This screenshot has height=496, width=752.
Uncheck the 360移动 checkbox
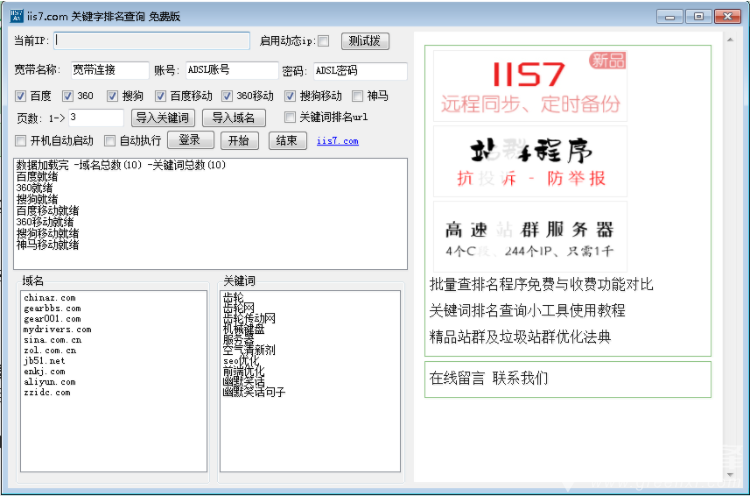(x=227, y=96)
